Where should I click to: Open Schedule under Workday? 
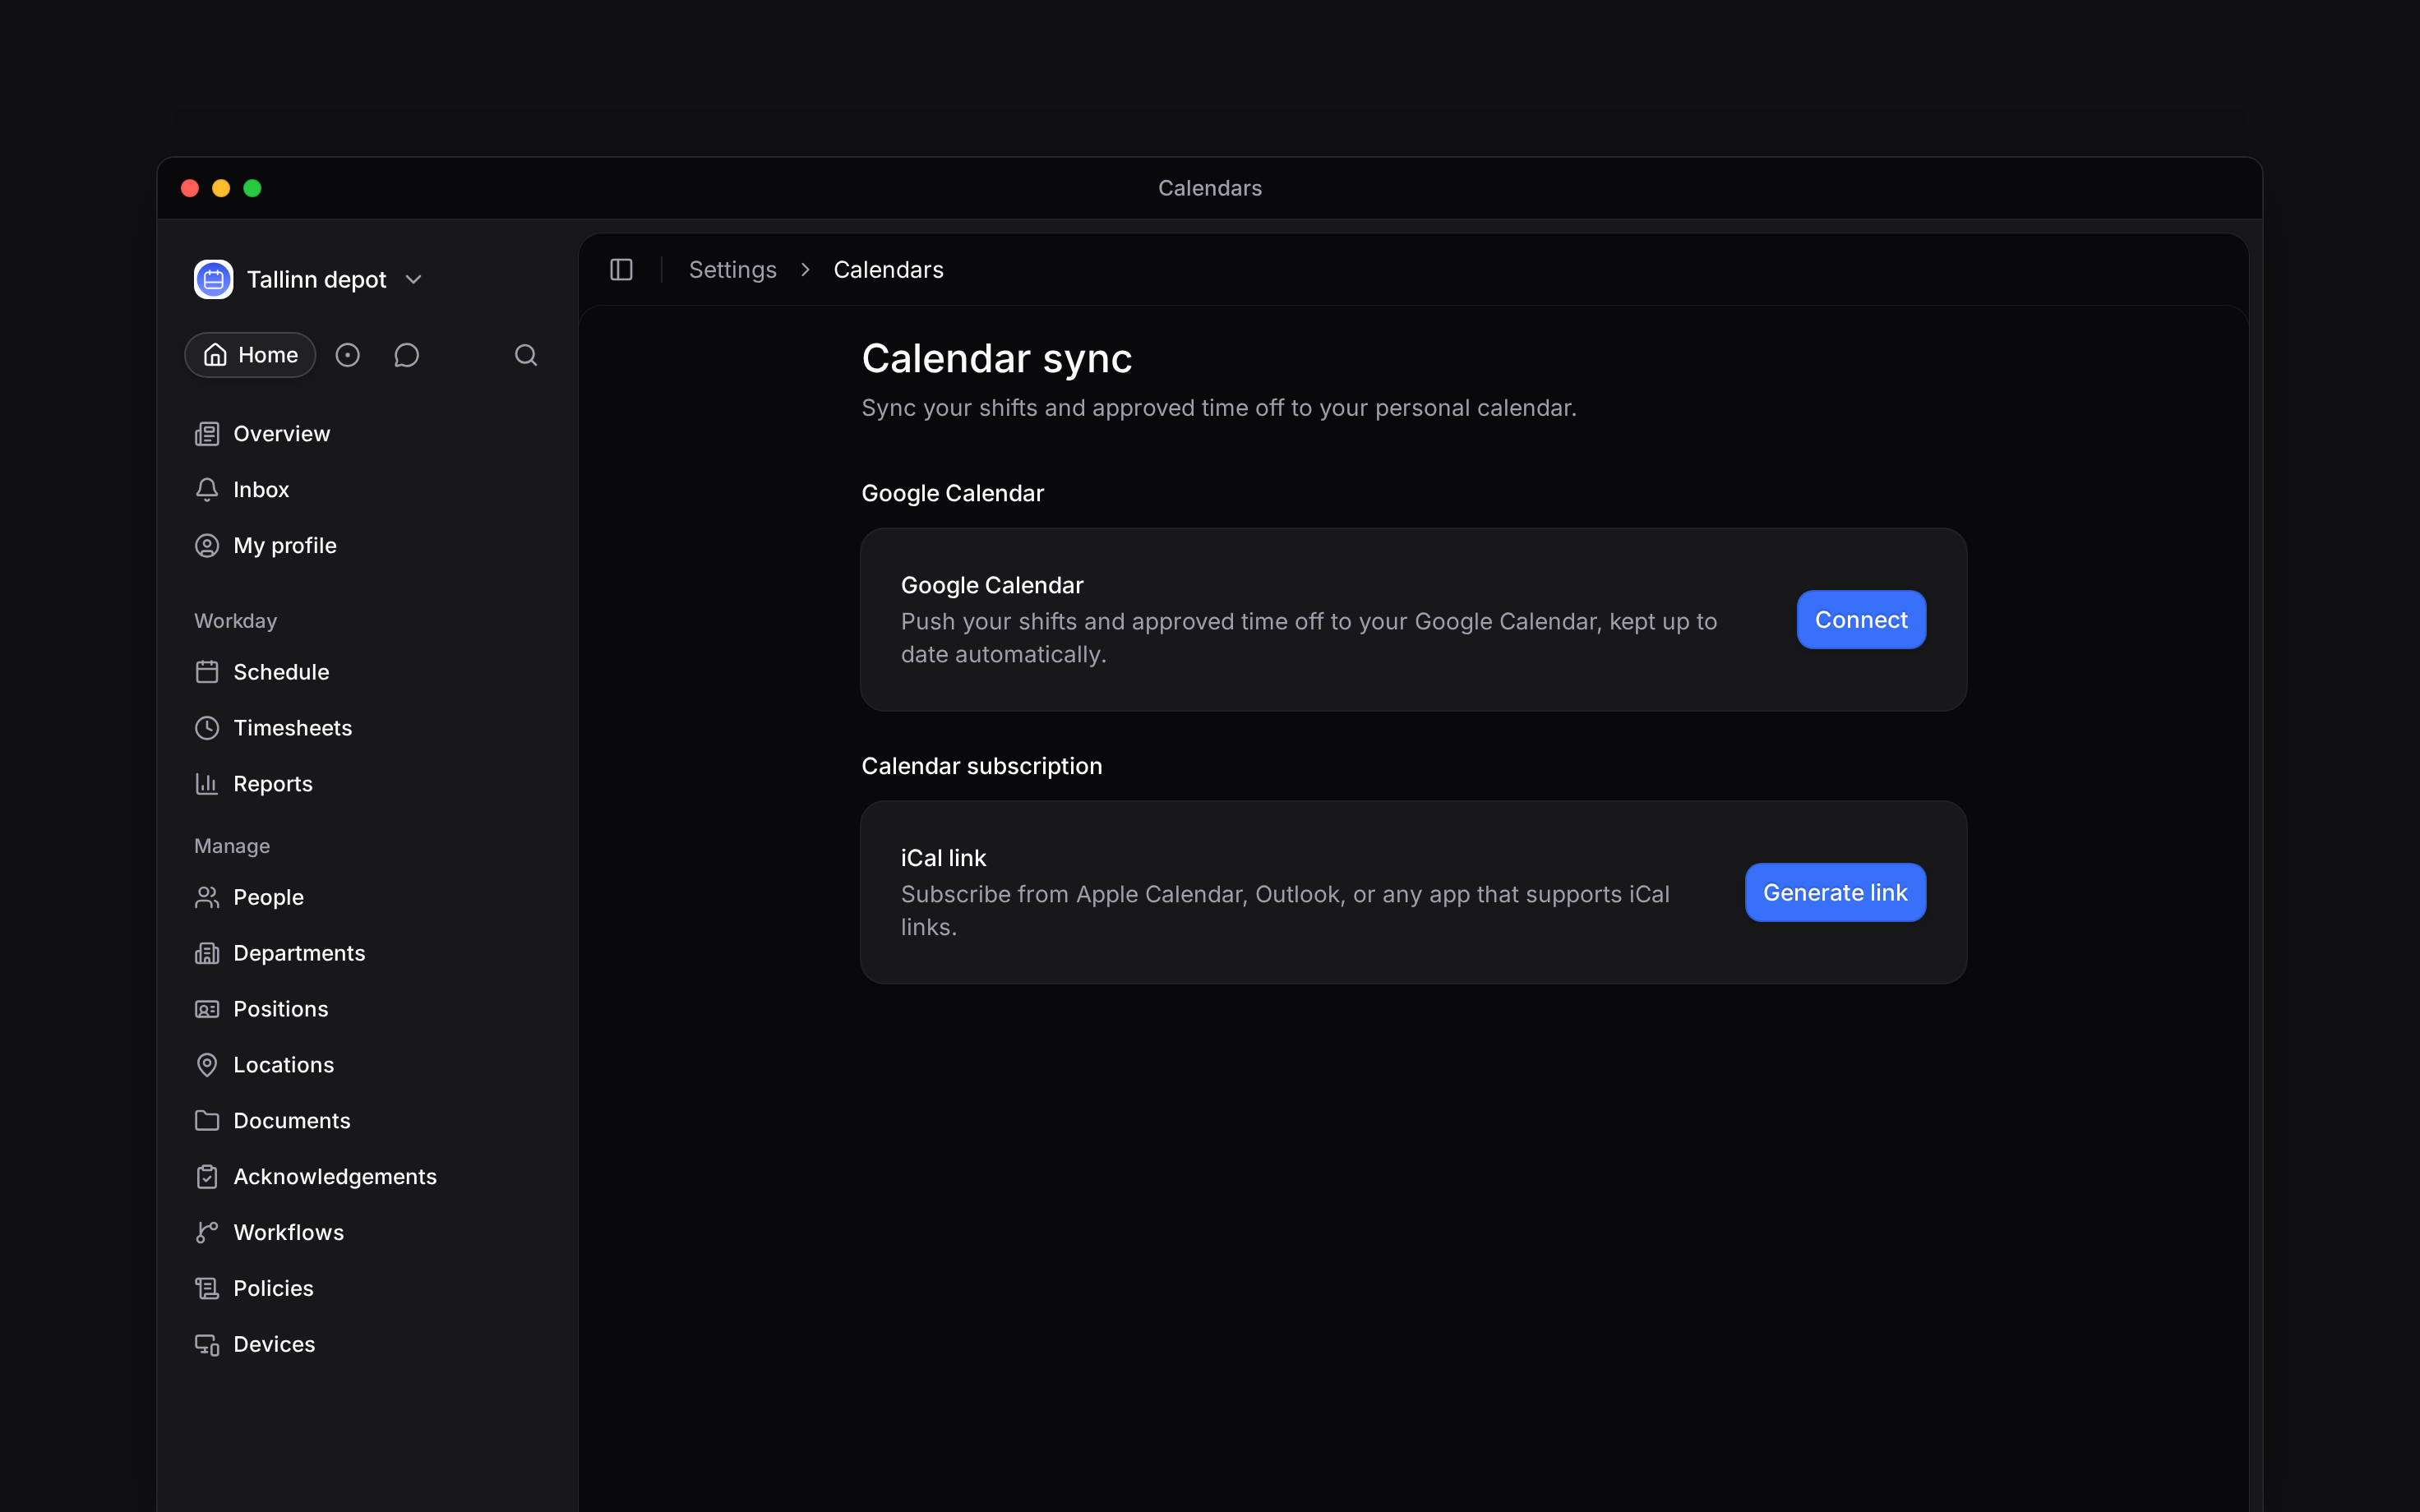281,672
